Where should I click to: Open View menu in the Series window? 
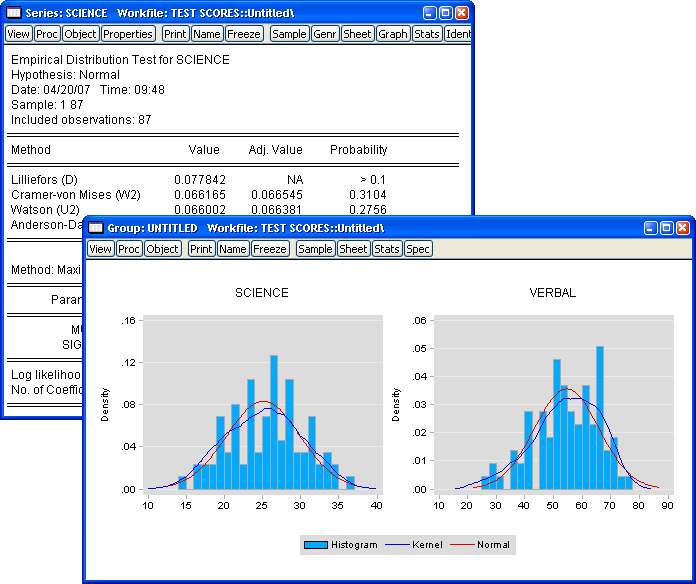(x=19, y=34)
